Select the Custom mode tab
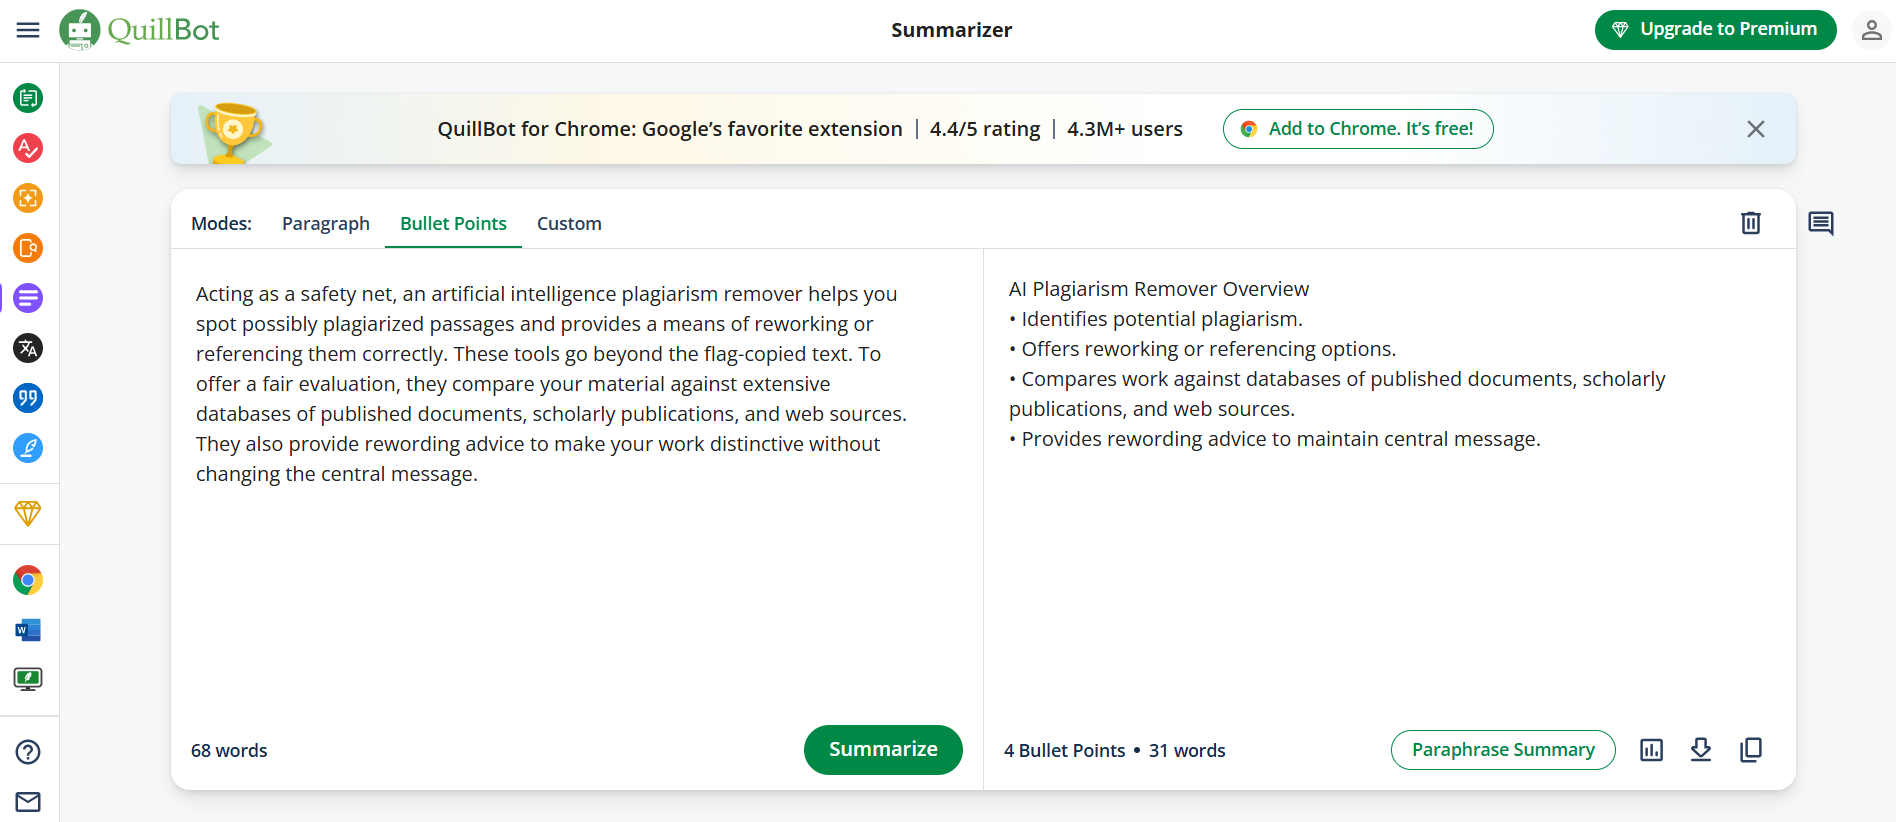1896x822 pixels. (569, 223)
